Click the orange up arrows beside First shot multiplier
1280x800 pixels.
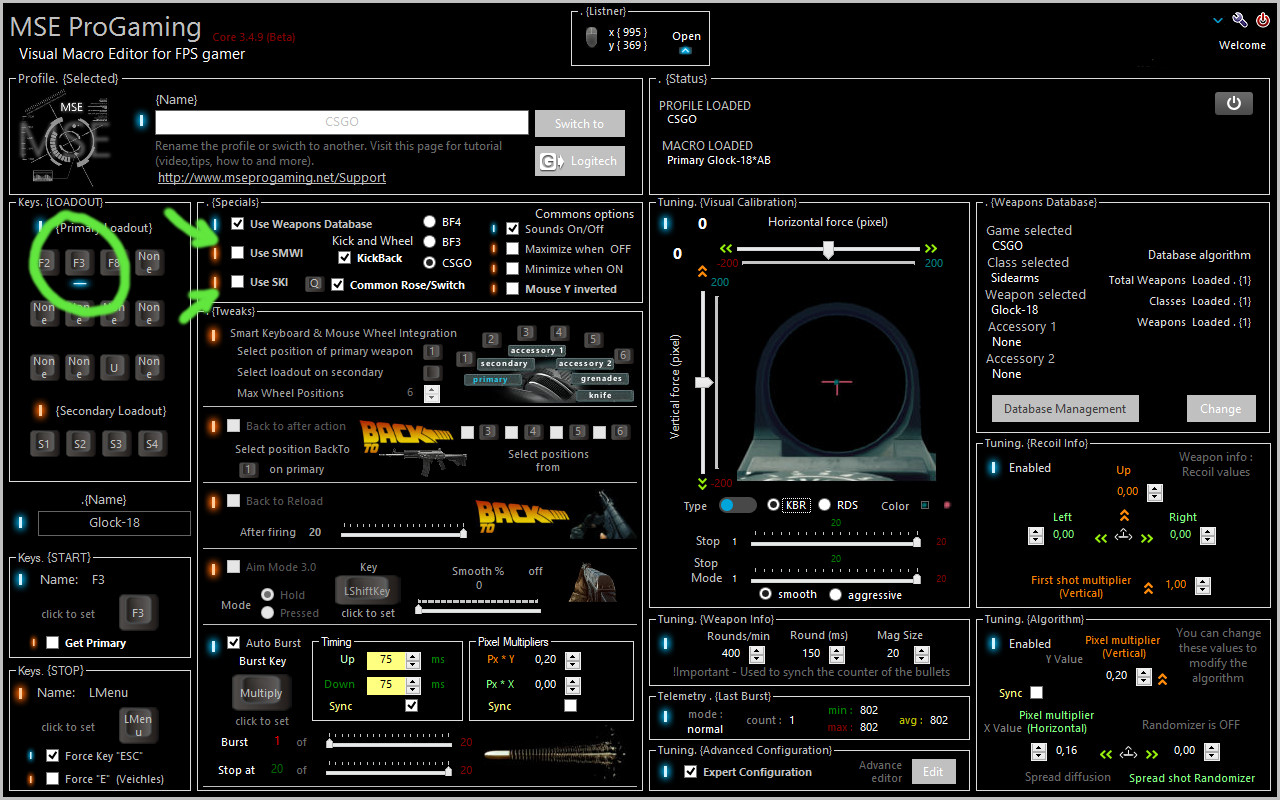pyautogui.click(x=1148, y=587)
